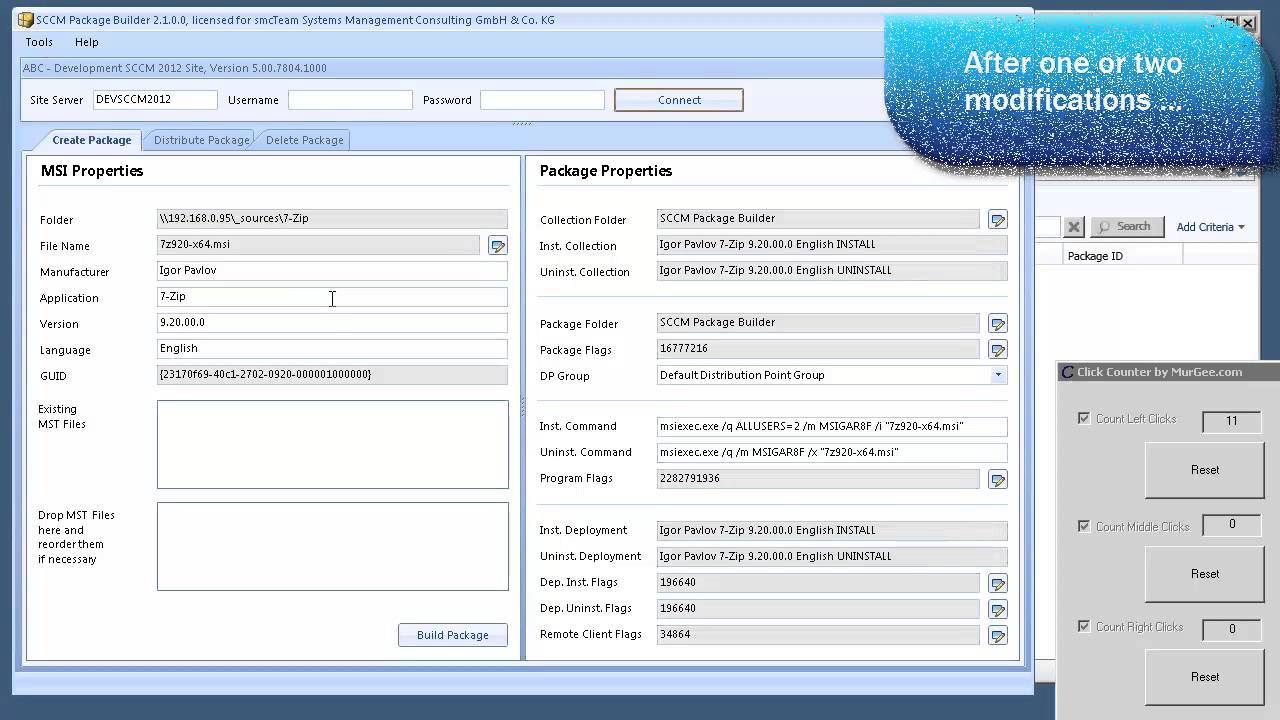Click the Manufacturer field Igor Pavlov
This screenshot has width=1280, height=720.
[332, 271]
